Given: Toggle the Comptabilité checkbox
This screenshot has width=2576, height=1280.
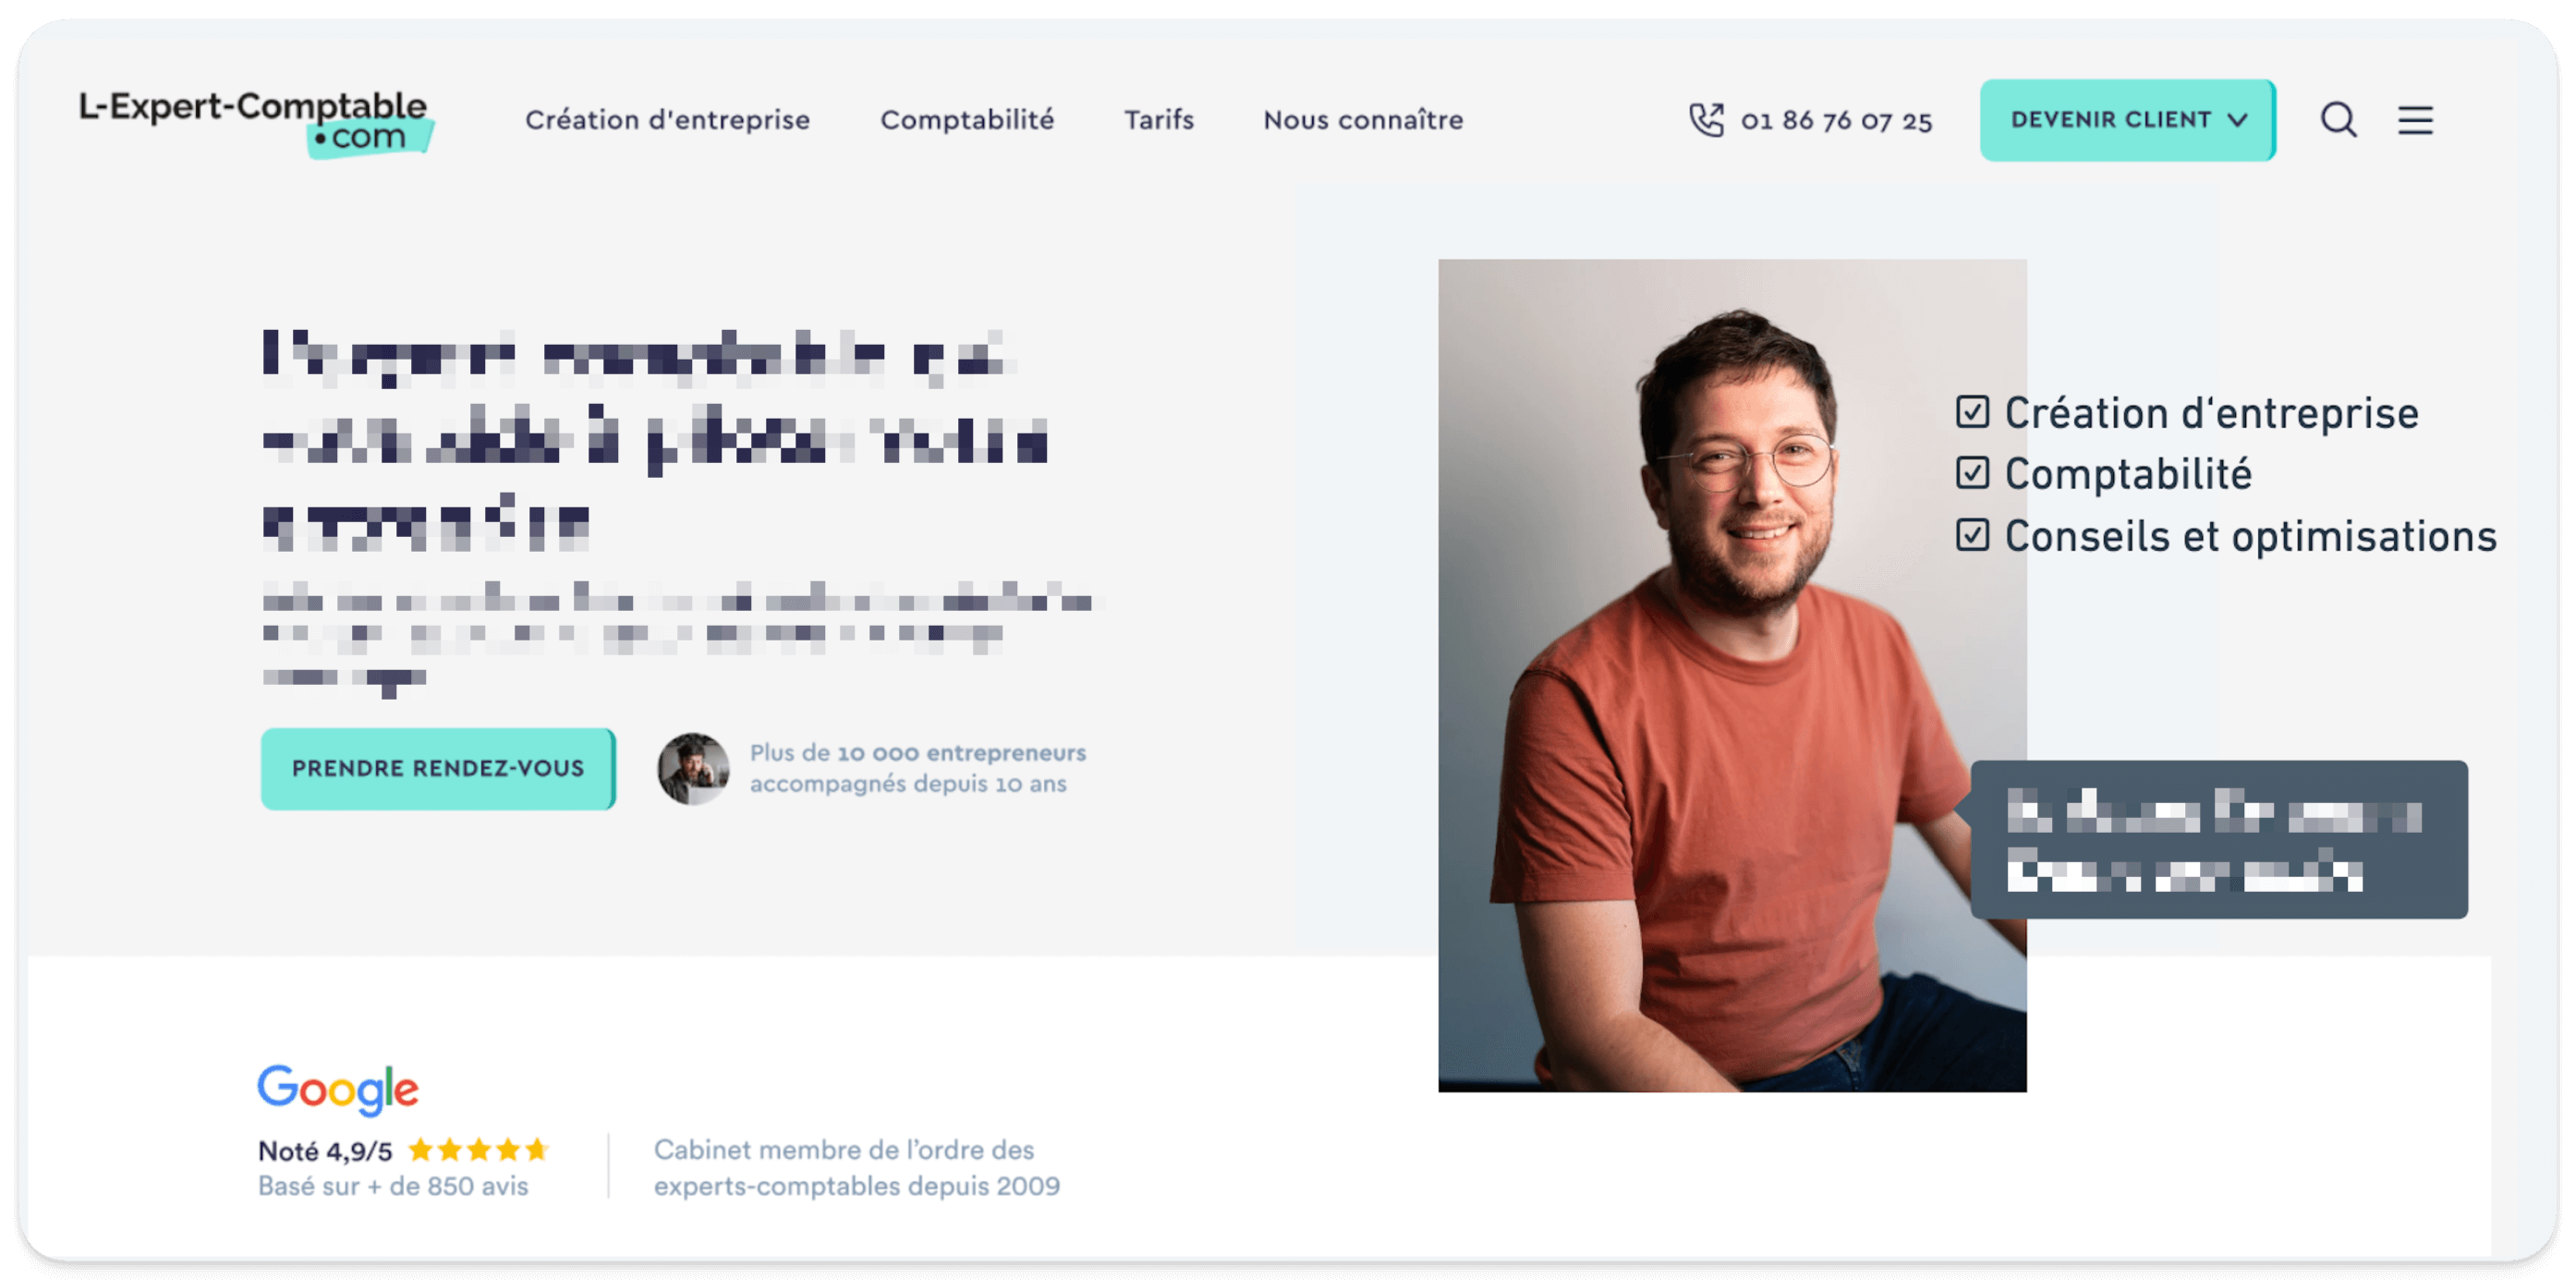Looking at the screenshot, I should 1972,472.
